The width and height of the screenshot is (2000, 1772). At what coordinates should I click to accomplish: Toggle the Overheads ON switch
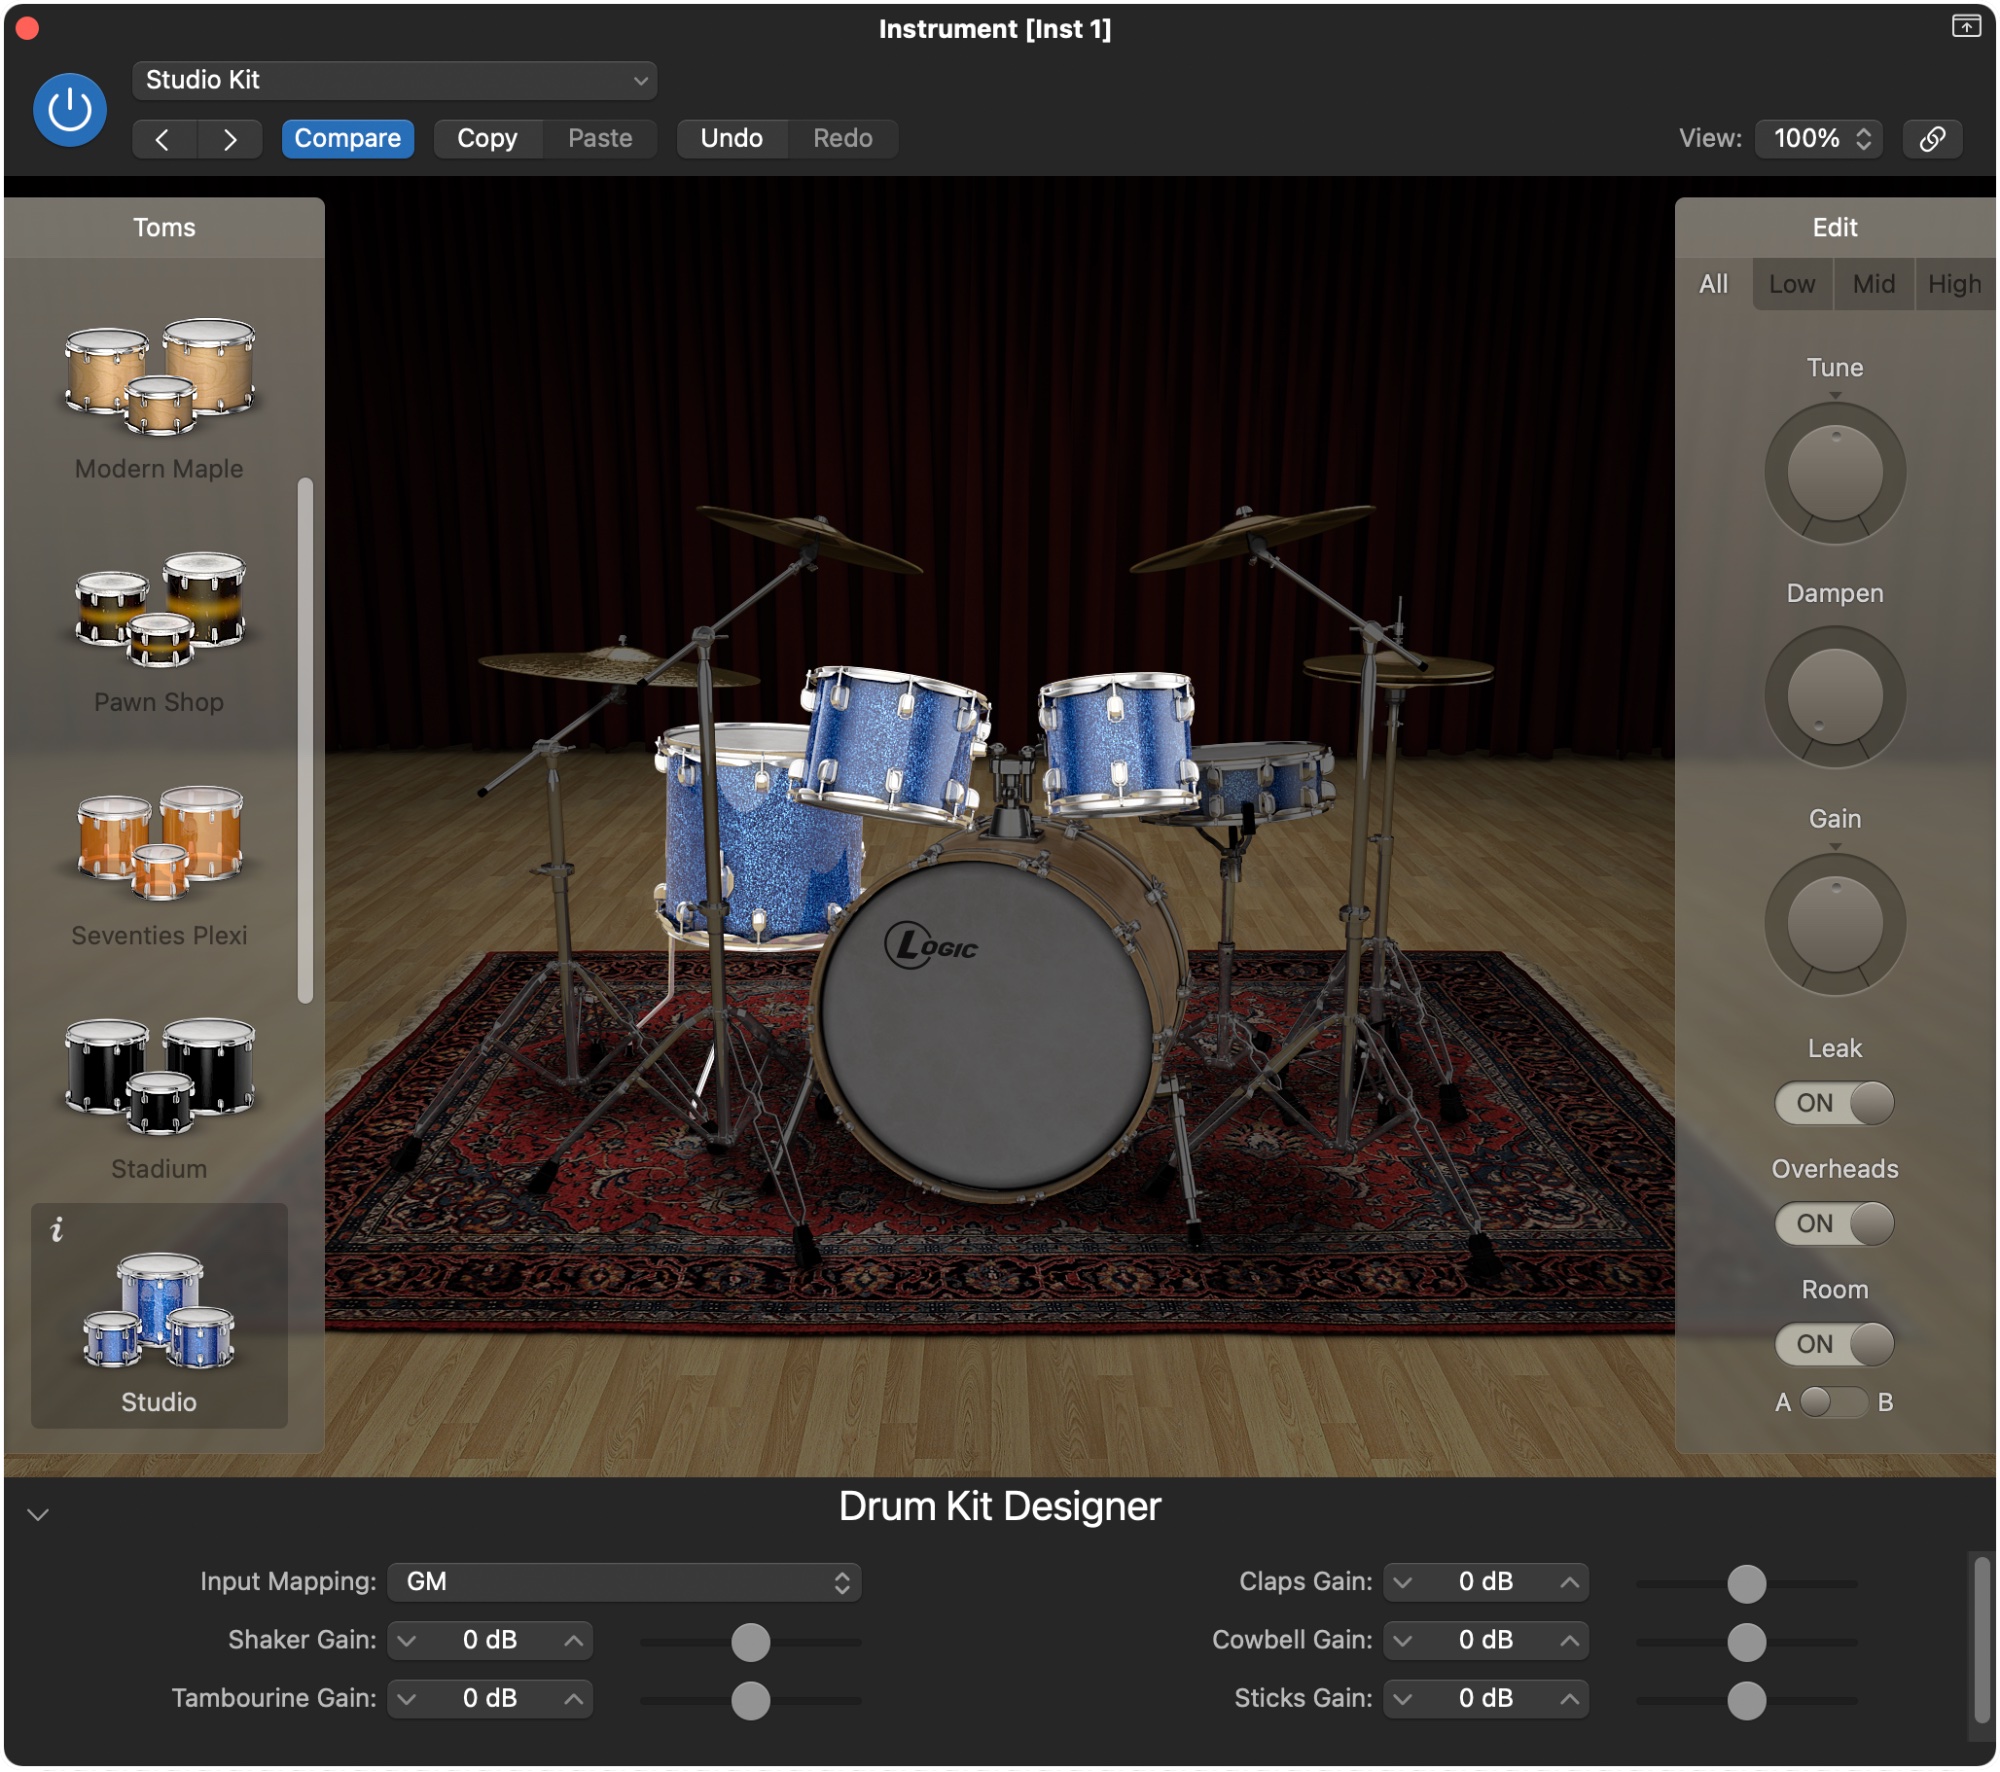click(1834, 1224)
